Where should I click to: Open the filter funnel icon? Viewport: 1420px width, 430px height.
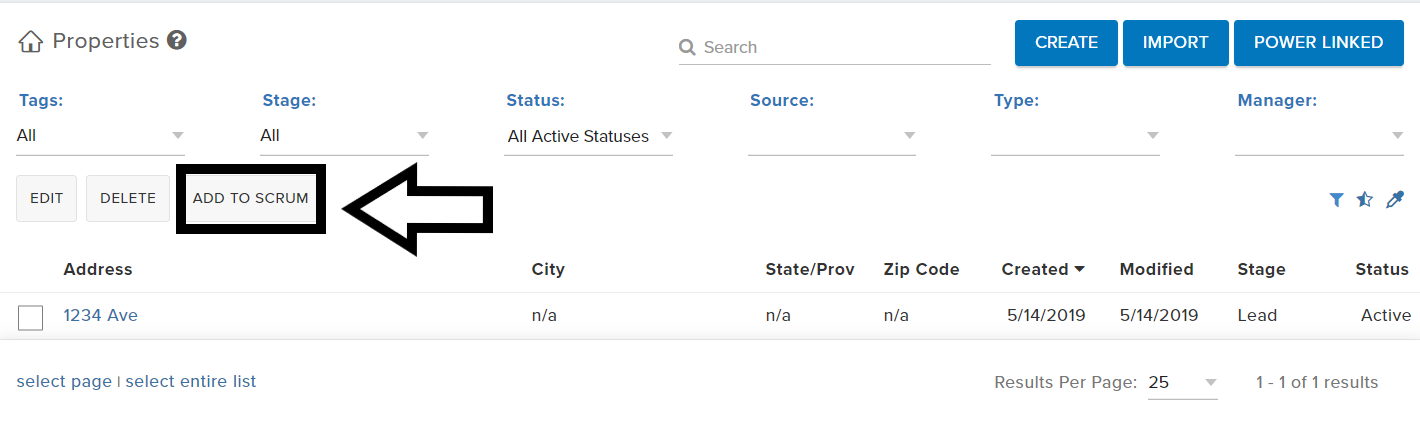[1336, 200]
